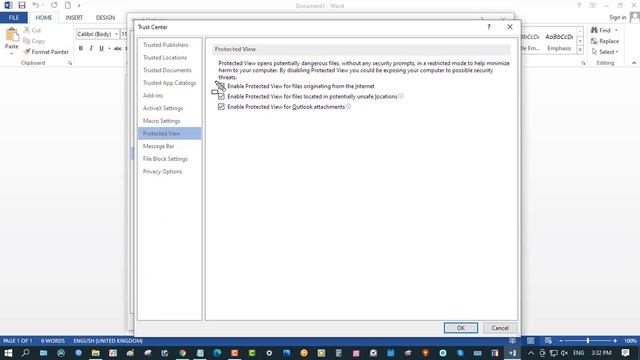Screen dimensions: 640x360
Task: Click the Redo icon in quick access toolbar
Action: click(54, 5)
